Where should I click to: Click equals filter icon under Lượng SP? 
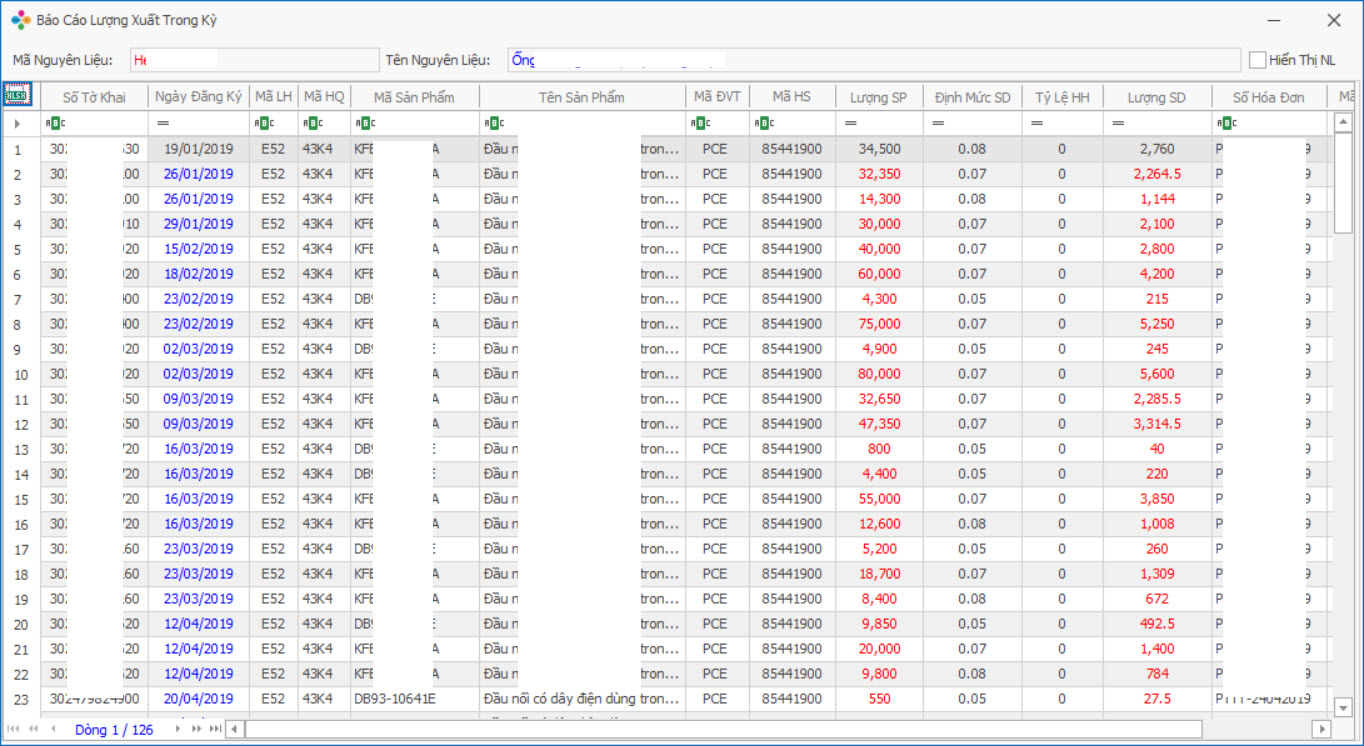tap(850, 123)
